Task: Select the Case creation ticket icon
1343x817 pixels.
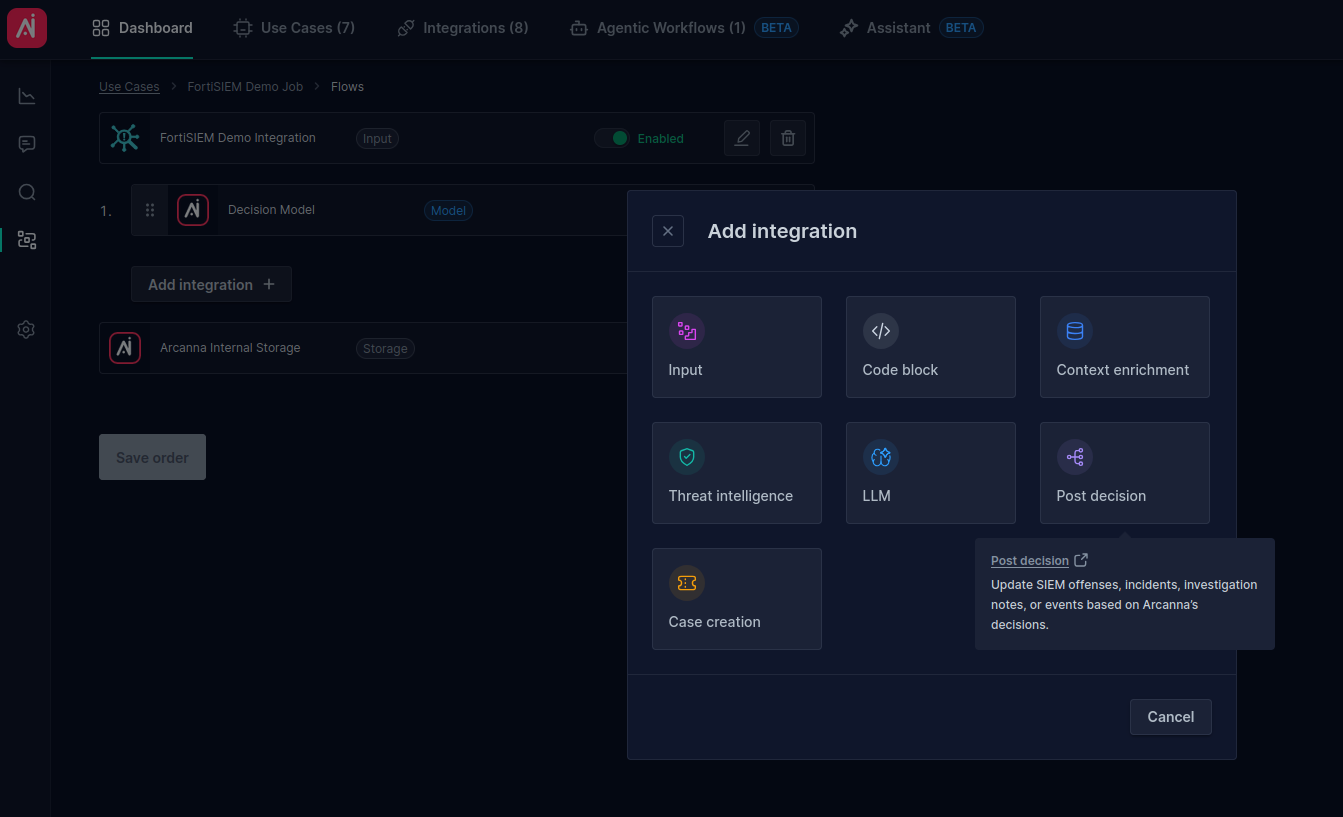Action: click(687, 583)
